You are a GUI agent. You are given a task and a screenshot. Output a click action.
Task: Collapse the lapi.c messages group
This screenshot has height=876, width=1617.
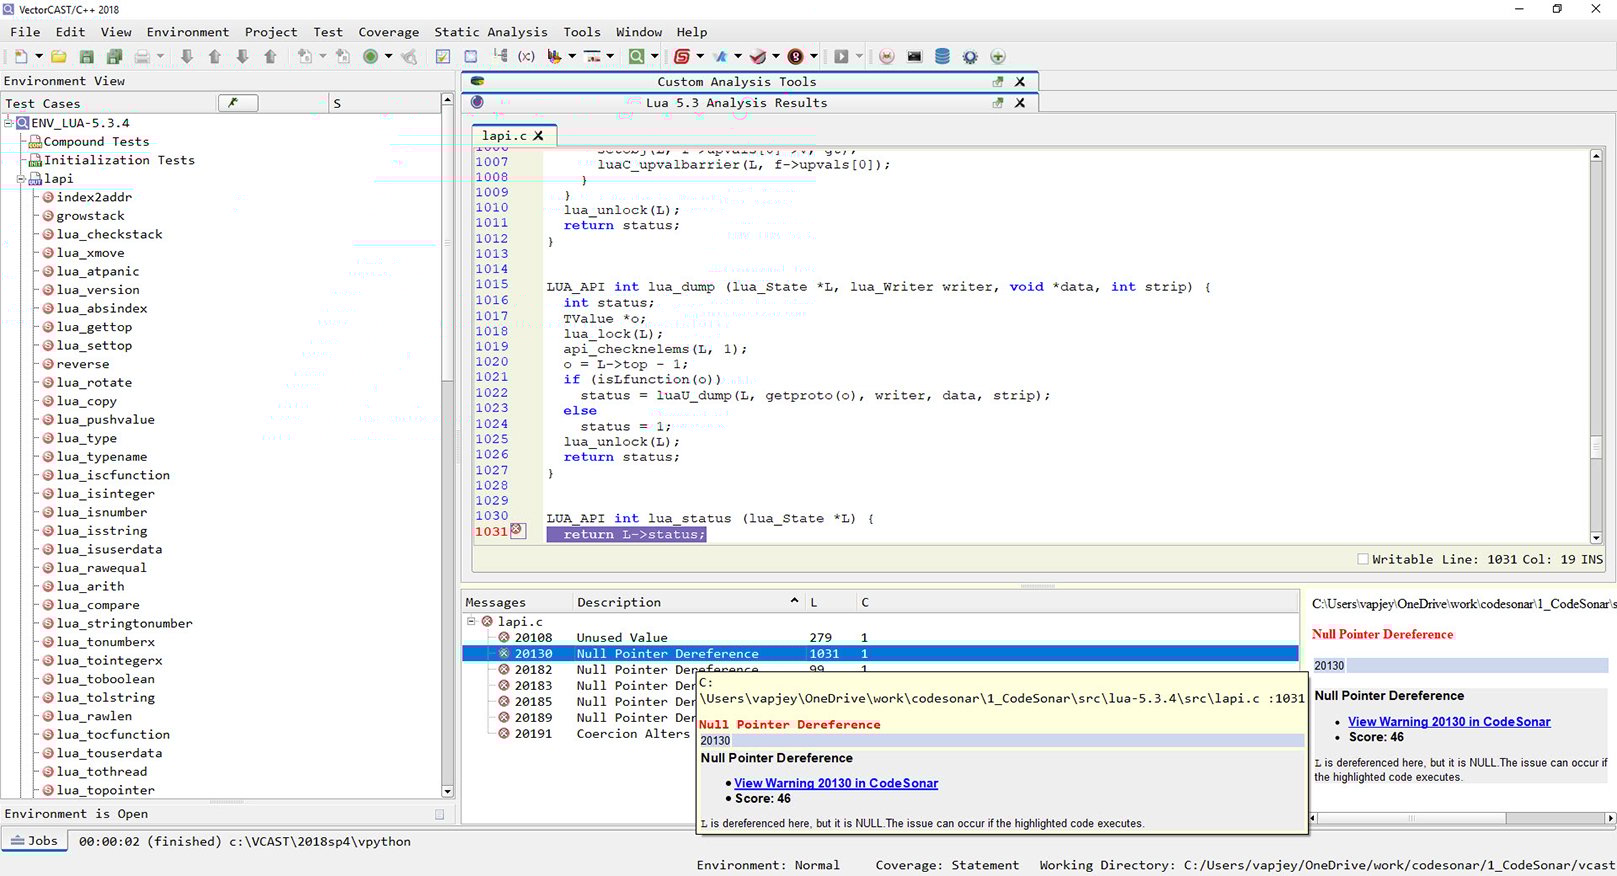[471, 621]
